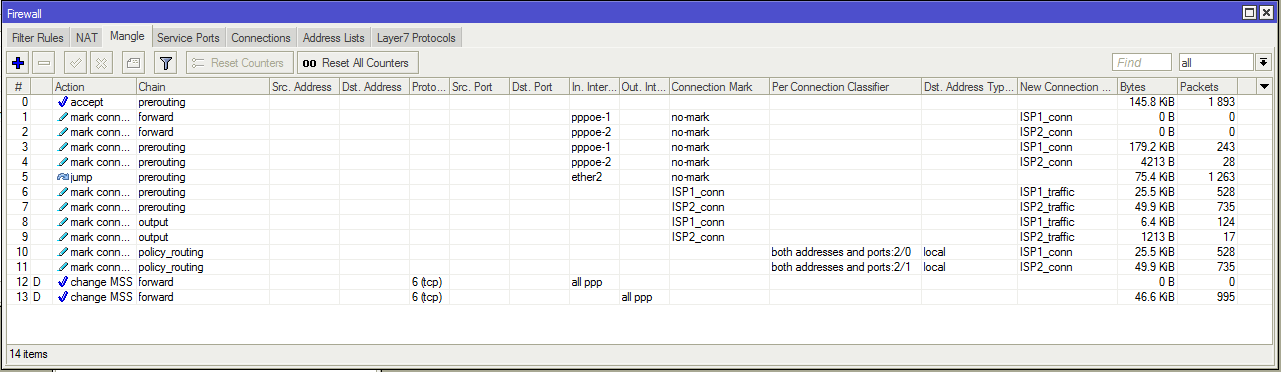Click the change MSS icon in row 12
The width and height of the screenshot is (1281, 372).
(x=63, y=282)
